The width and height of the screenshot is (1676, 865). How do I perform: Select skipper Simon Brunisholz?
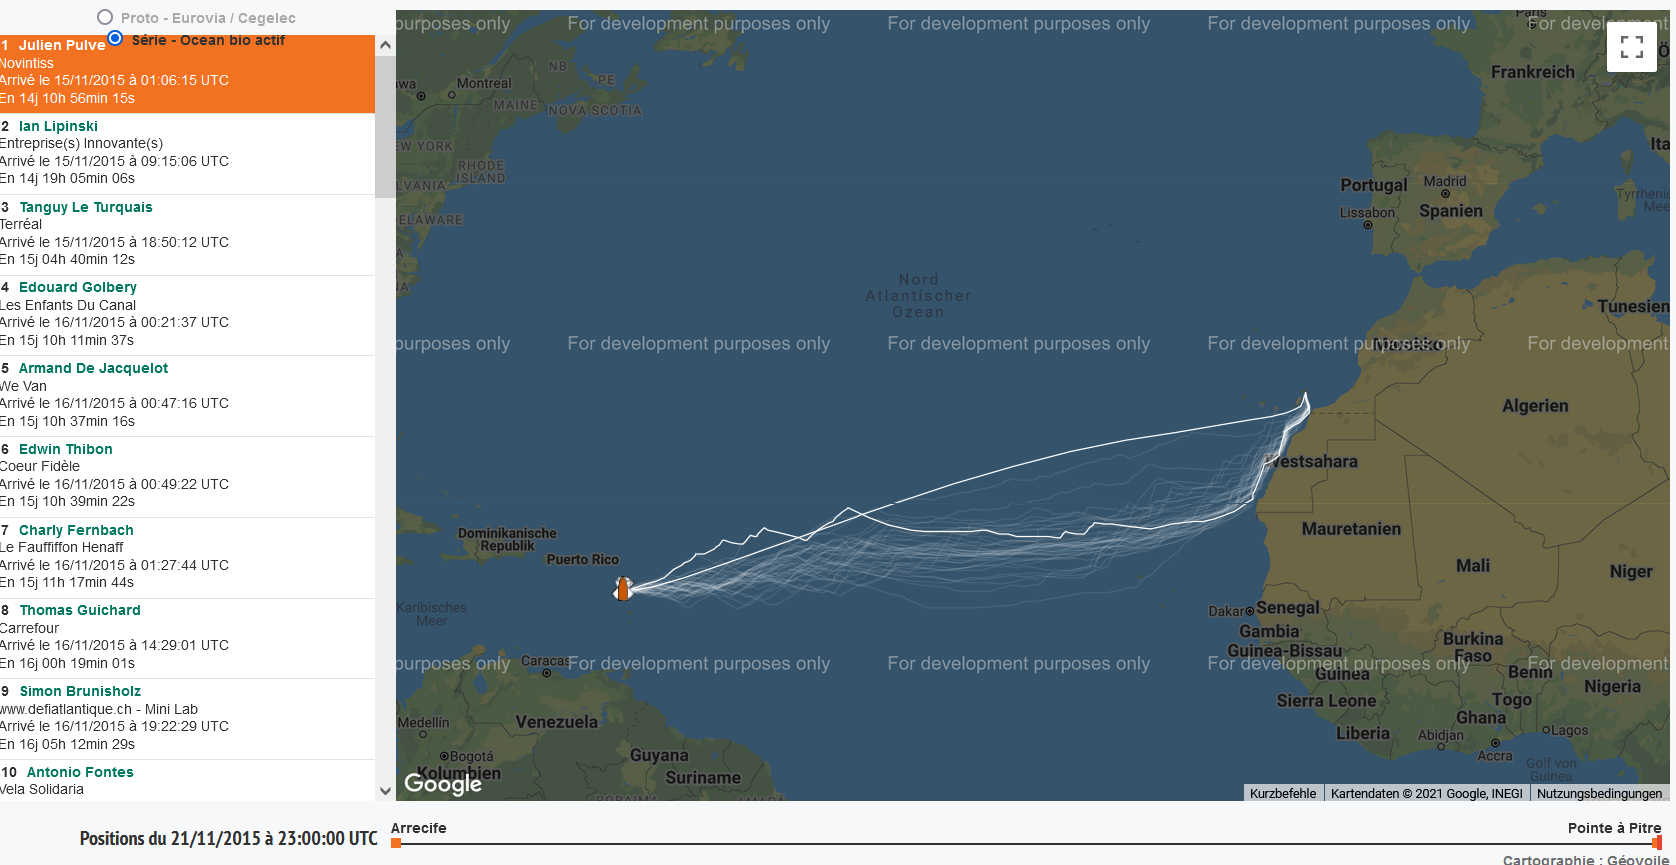click(80, 691)
